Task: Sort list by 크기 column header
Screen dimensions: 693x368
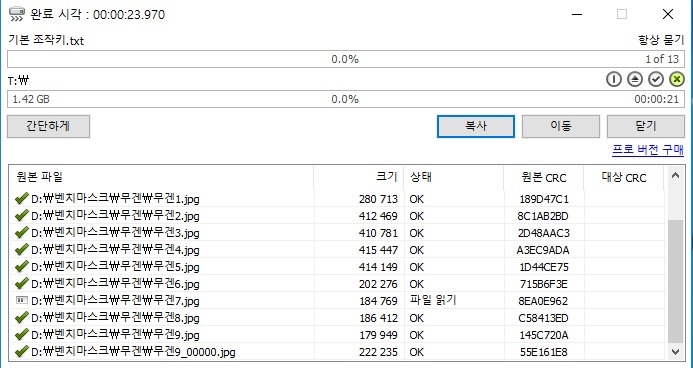Action: tap(359, 177)
